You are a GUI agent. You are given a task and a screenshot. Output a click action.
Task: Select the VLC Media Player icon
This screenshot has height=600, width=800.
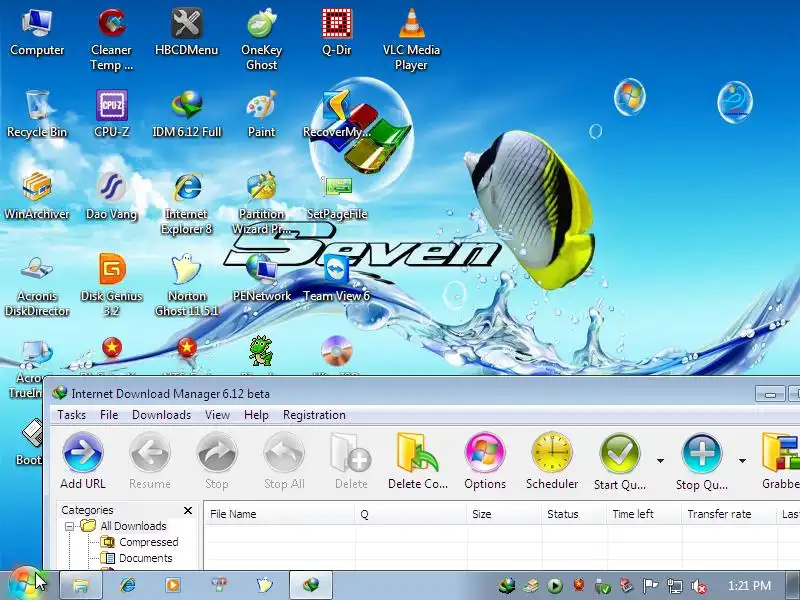(x=411, y=39)
